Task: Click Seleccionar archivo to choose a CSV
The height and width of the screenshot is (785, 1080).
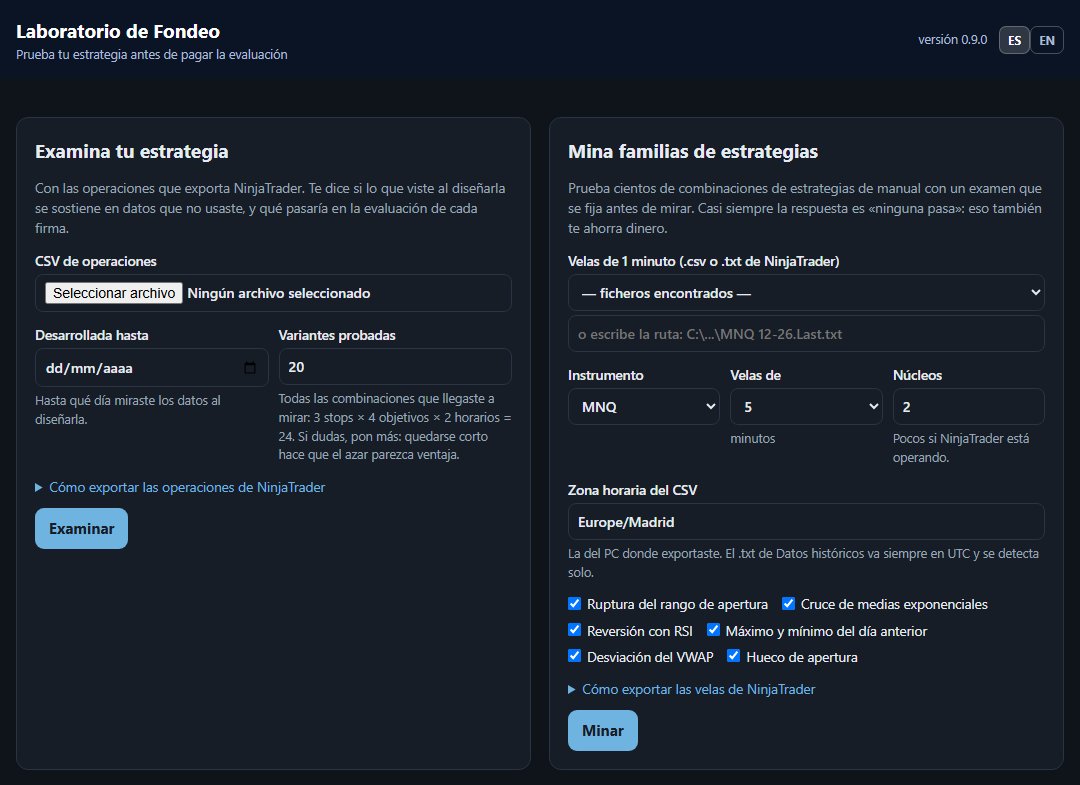Action: (x=114, y=293)
